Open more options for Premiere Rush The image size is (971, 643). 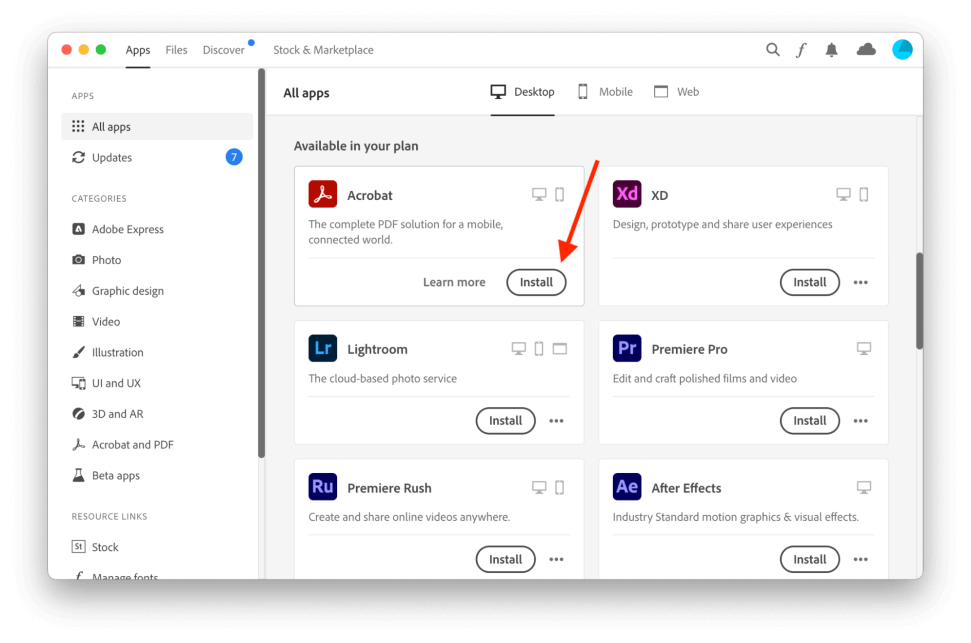(556, 559)
